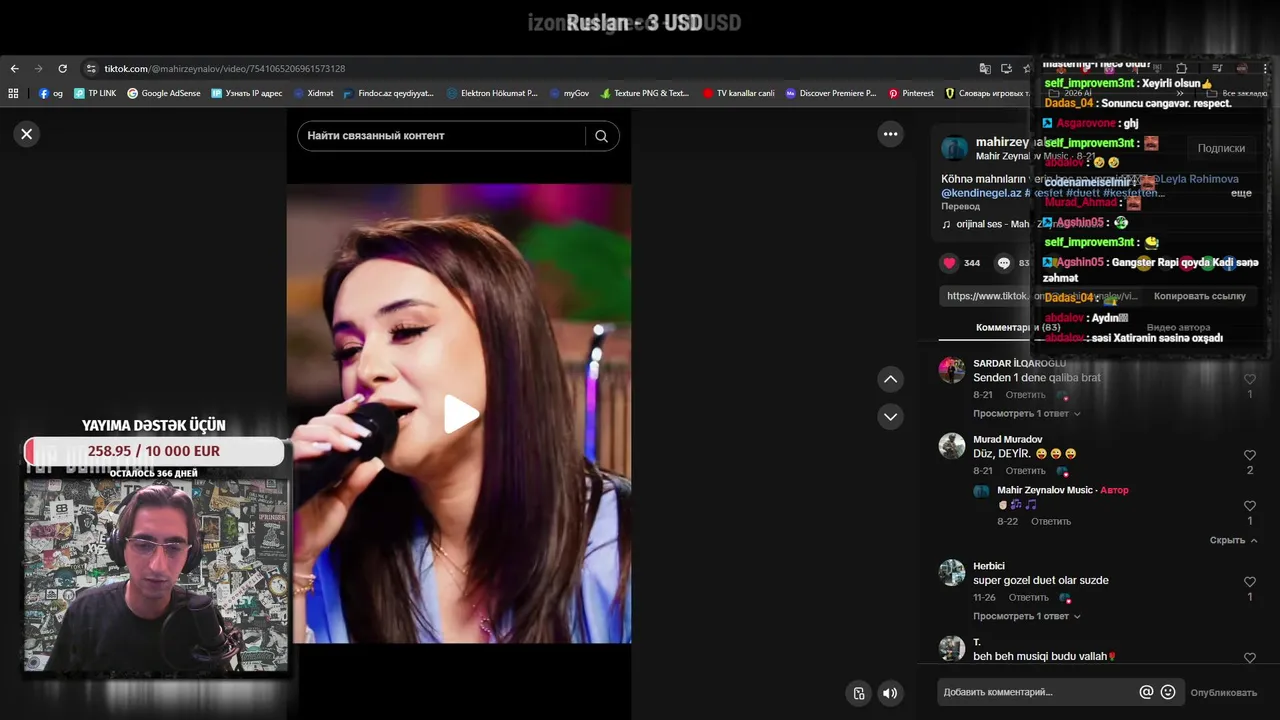
Task: Open Discover Premiere Pro bookmark
Action: click(x=831, y=93)
